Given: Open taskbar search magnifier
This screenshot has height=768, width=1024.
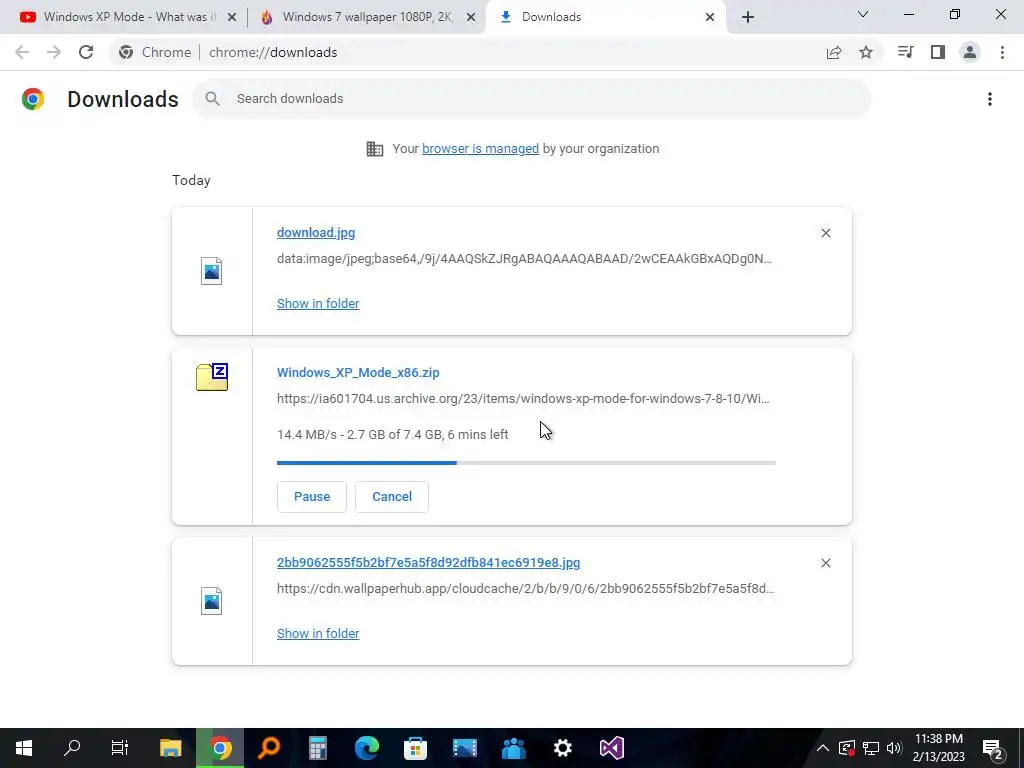Looking at the screenshot, I should tap(72, 748).
